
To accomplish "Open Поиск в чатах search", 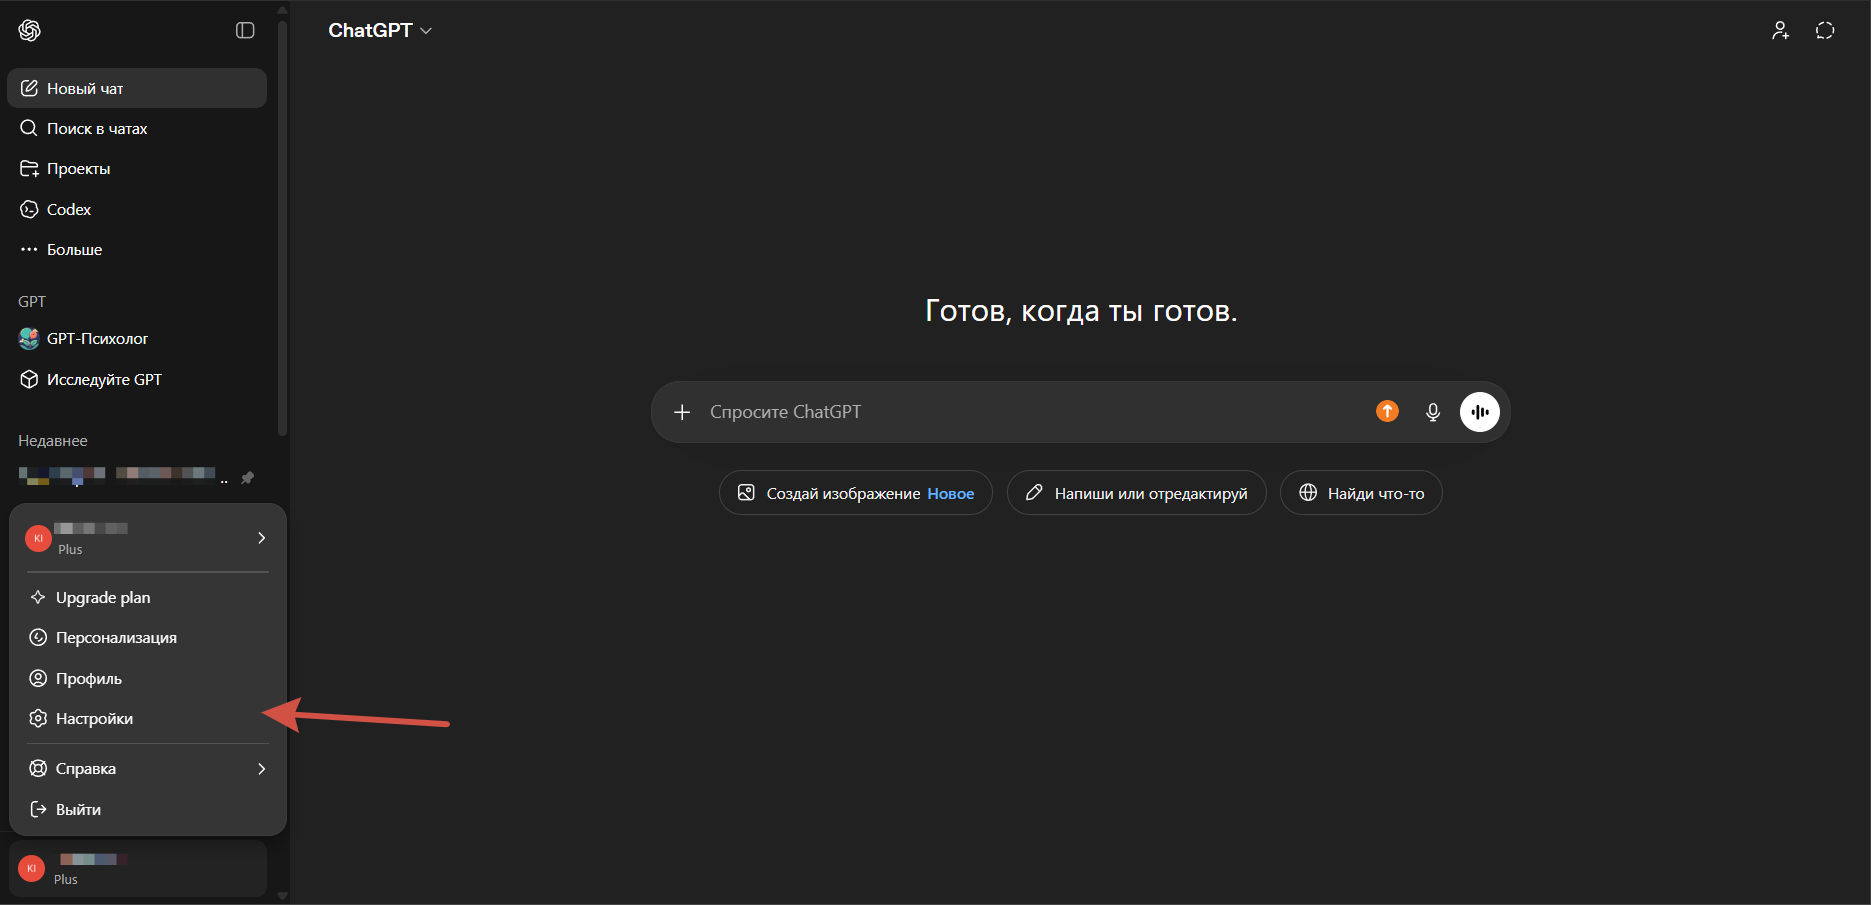I will pos(137,128).
